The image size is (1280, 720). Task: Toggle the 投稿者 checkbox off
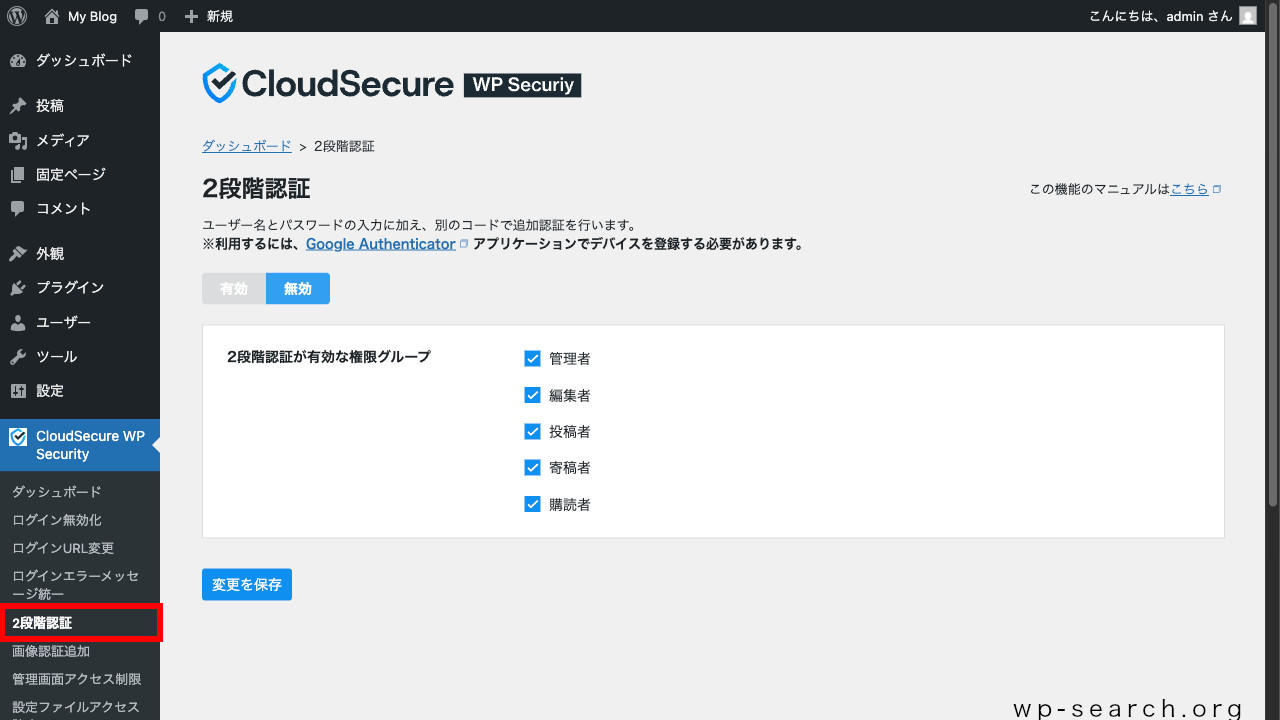tap(532, 431)
